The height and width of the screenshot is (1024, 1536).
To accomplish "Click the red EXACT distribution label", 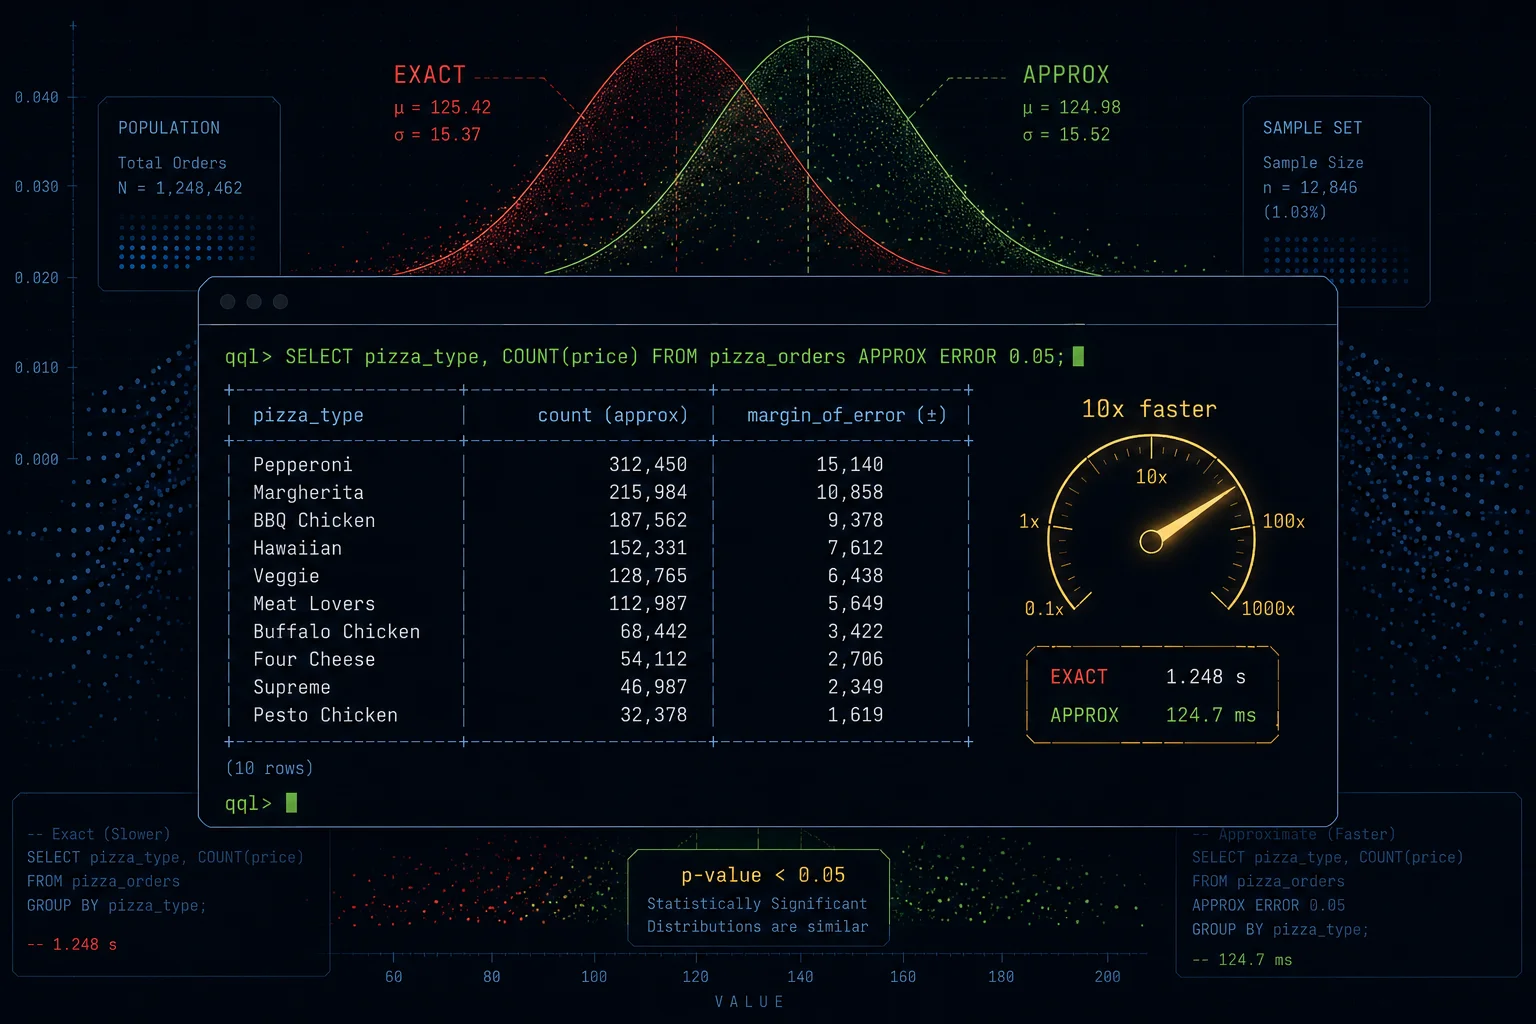I will pos(430,75).
